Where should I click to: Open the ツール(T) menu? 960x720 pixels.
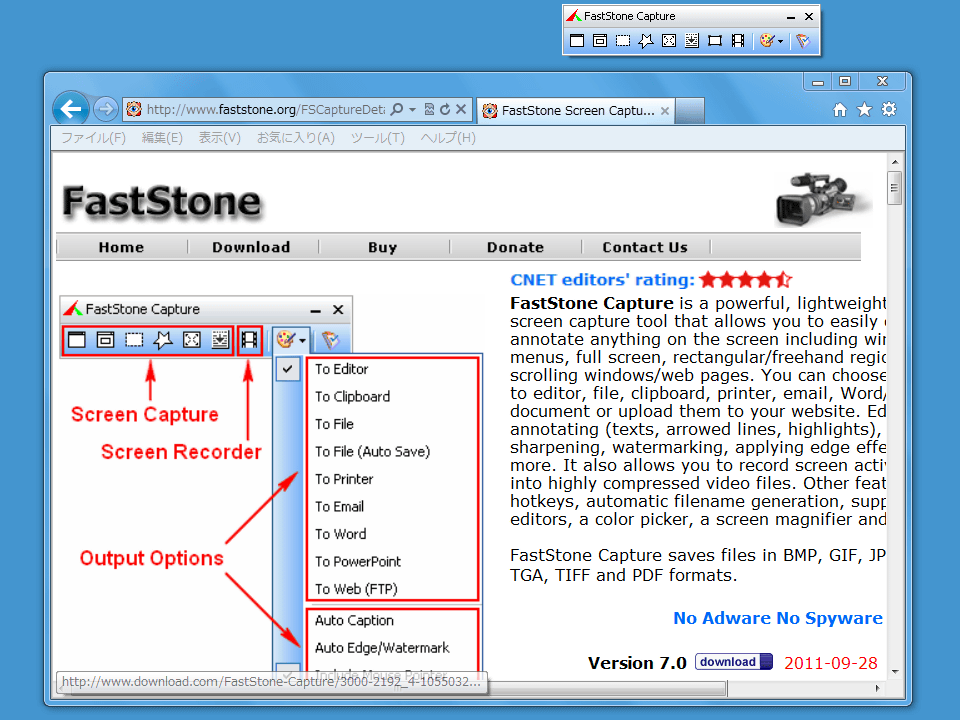[378, 138]
